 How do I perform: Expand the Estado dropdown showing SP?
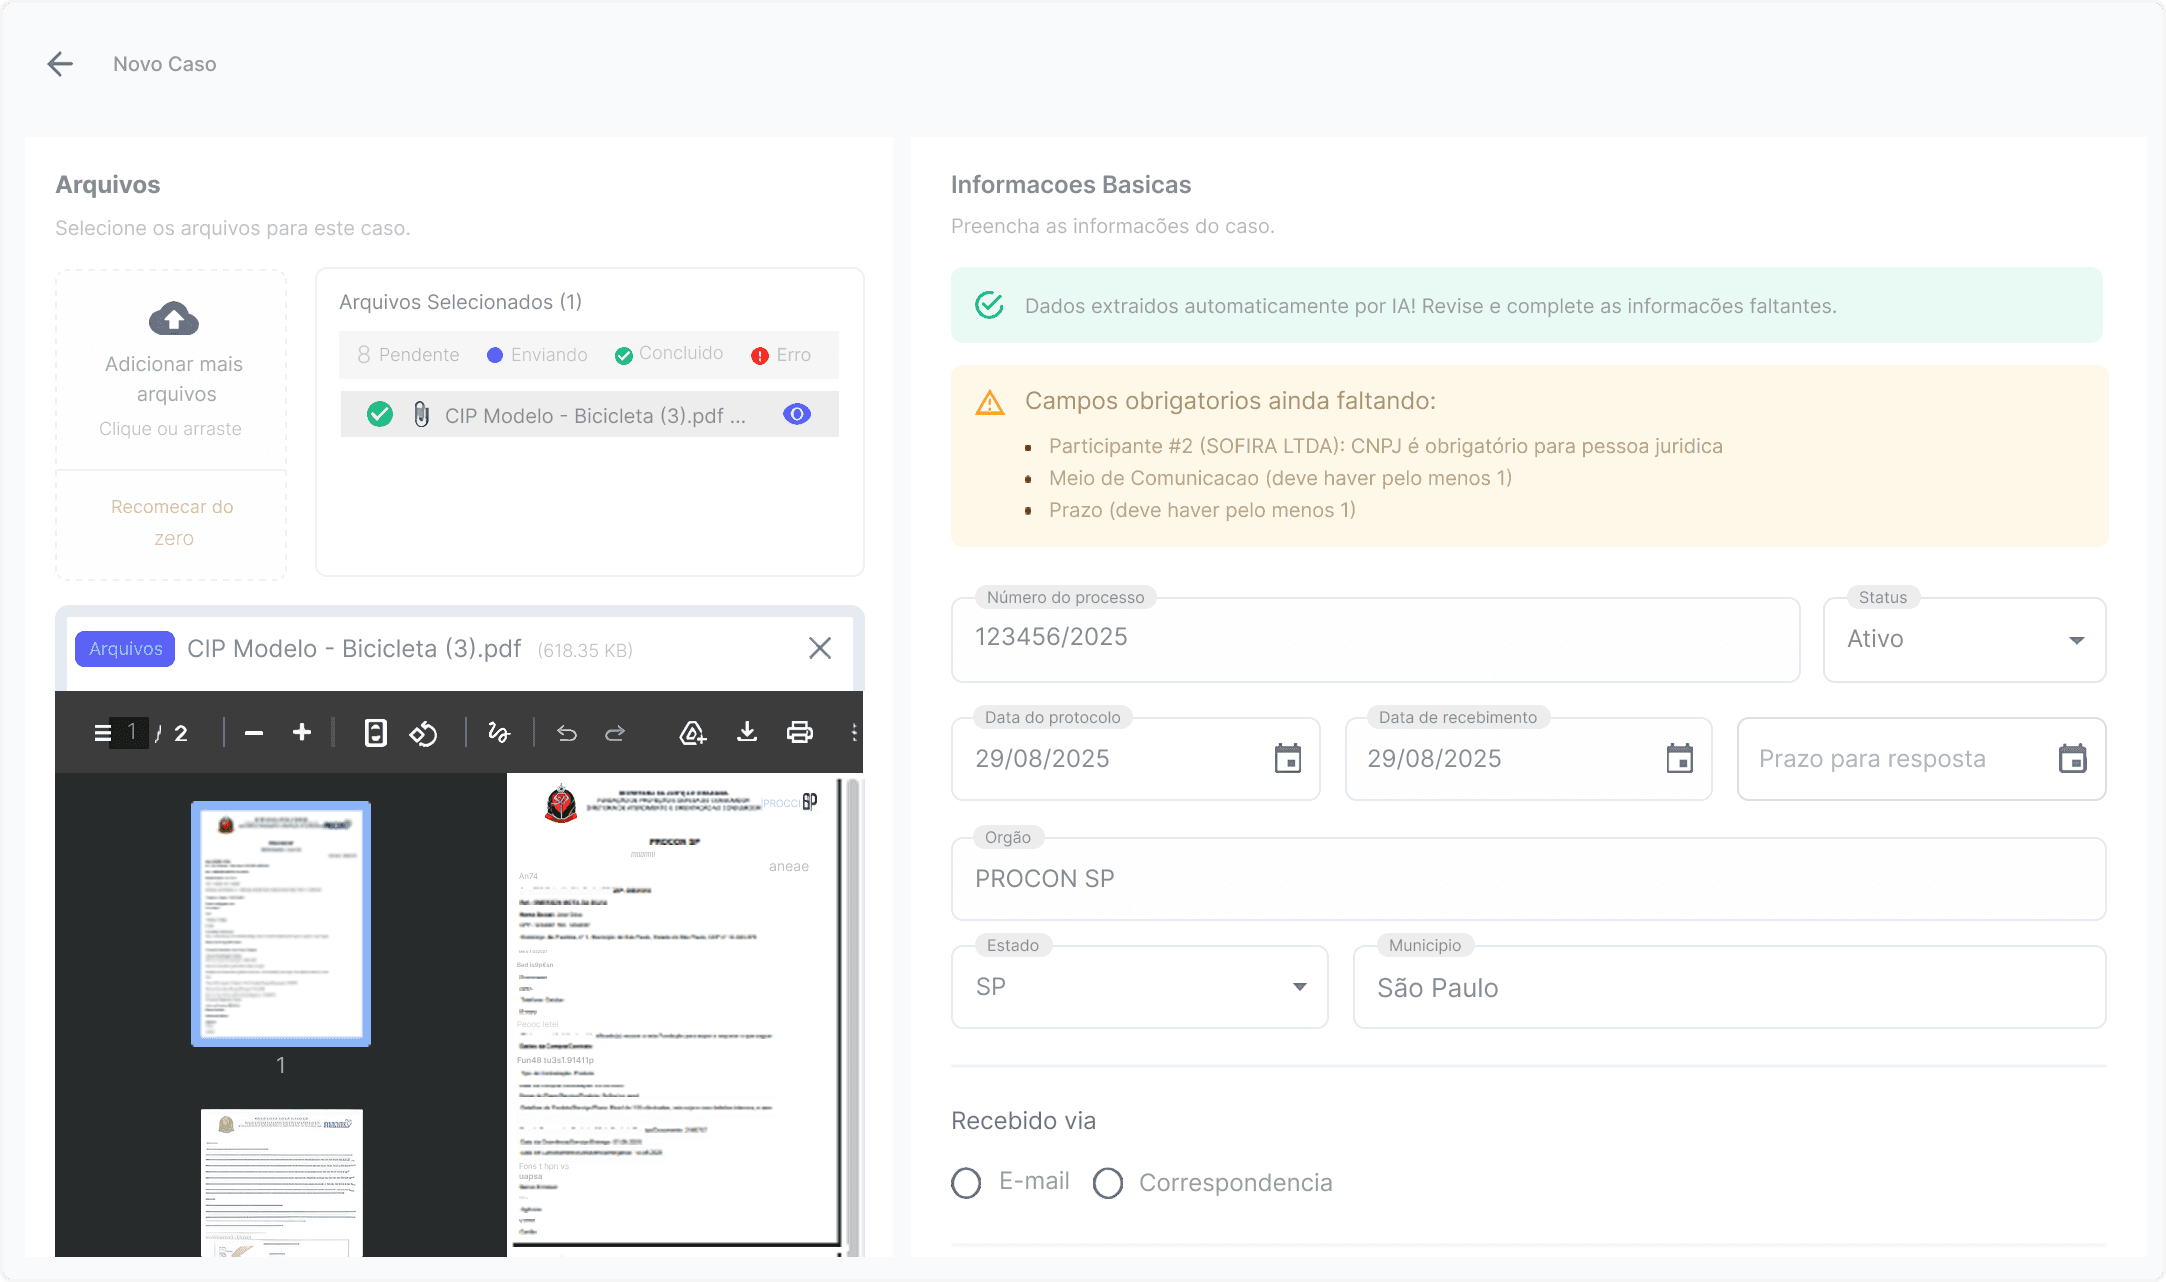[x=1139, y=987]
